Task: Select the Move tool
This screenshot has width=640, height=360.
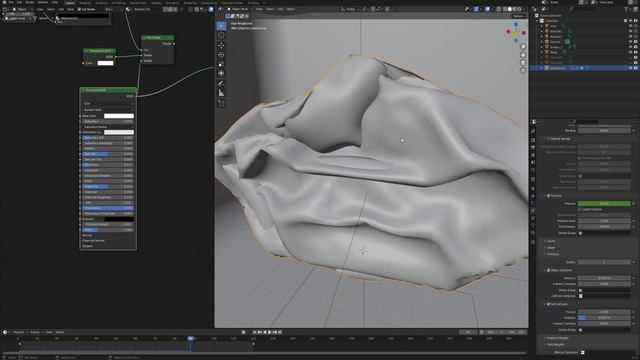Action: (x=221, y=45)
